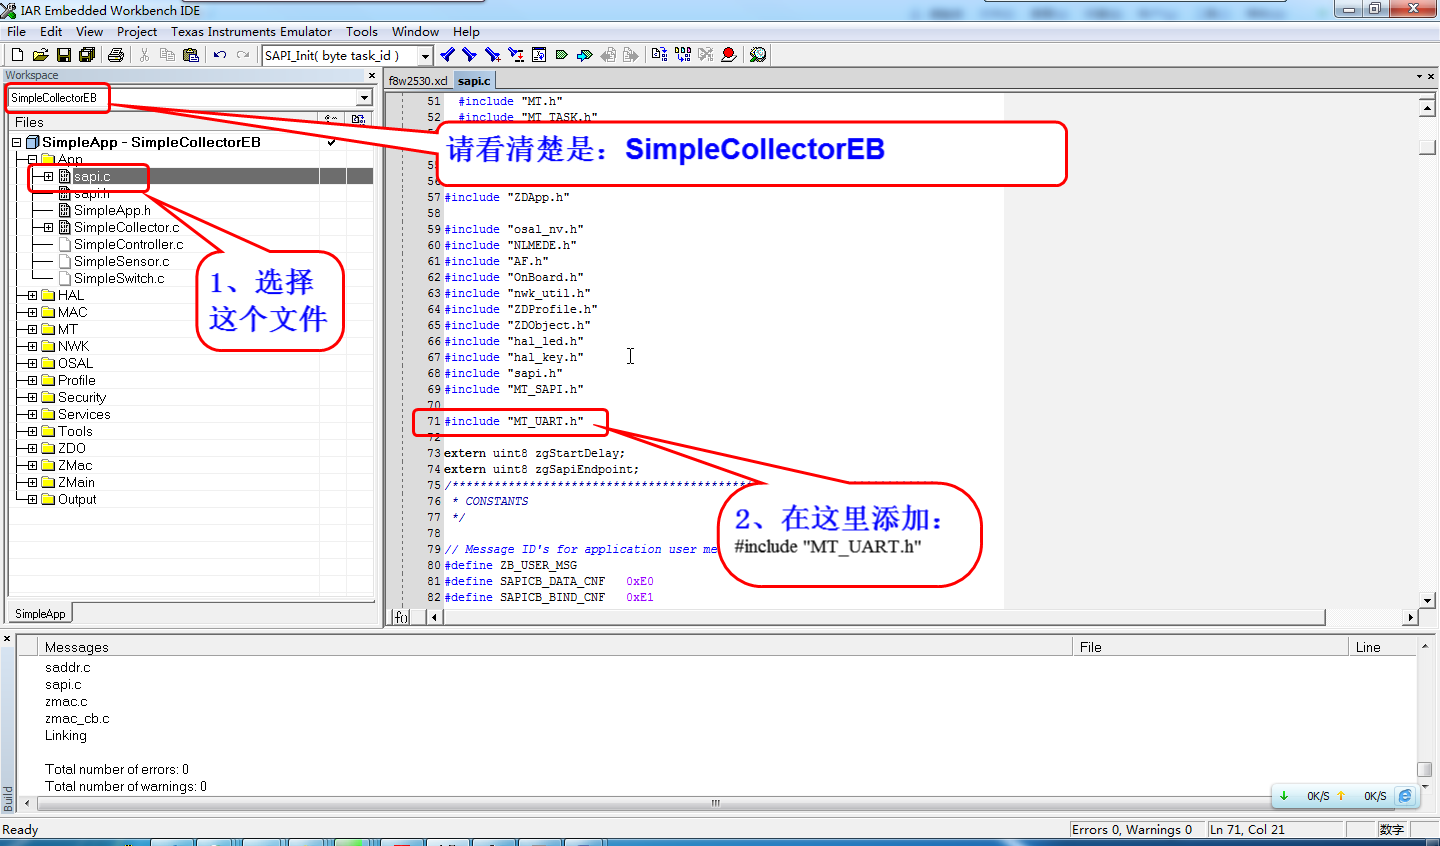Click the Navigate Forward toolbar icon

point(630,55)
